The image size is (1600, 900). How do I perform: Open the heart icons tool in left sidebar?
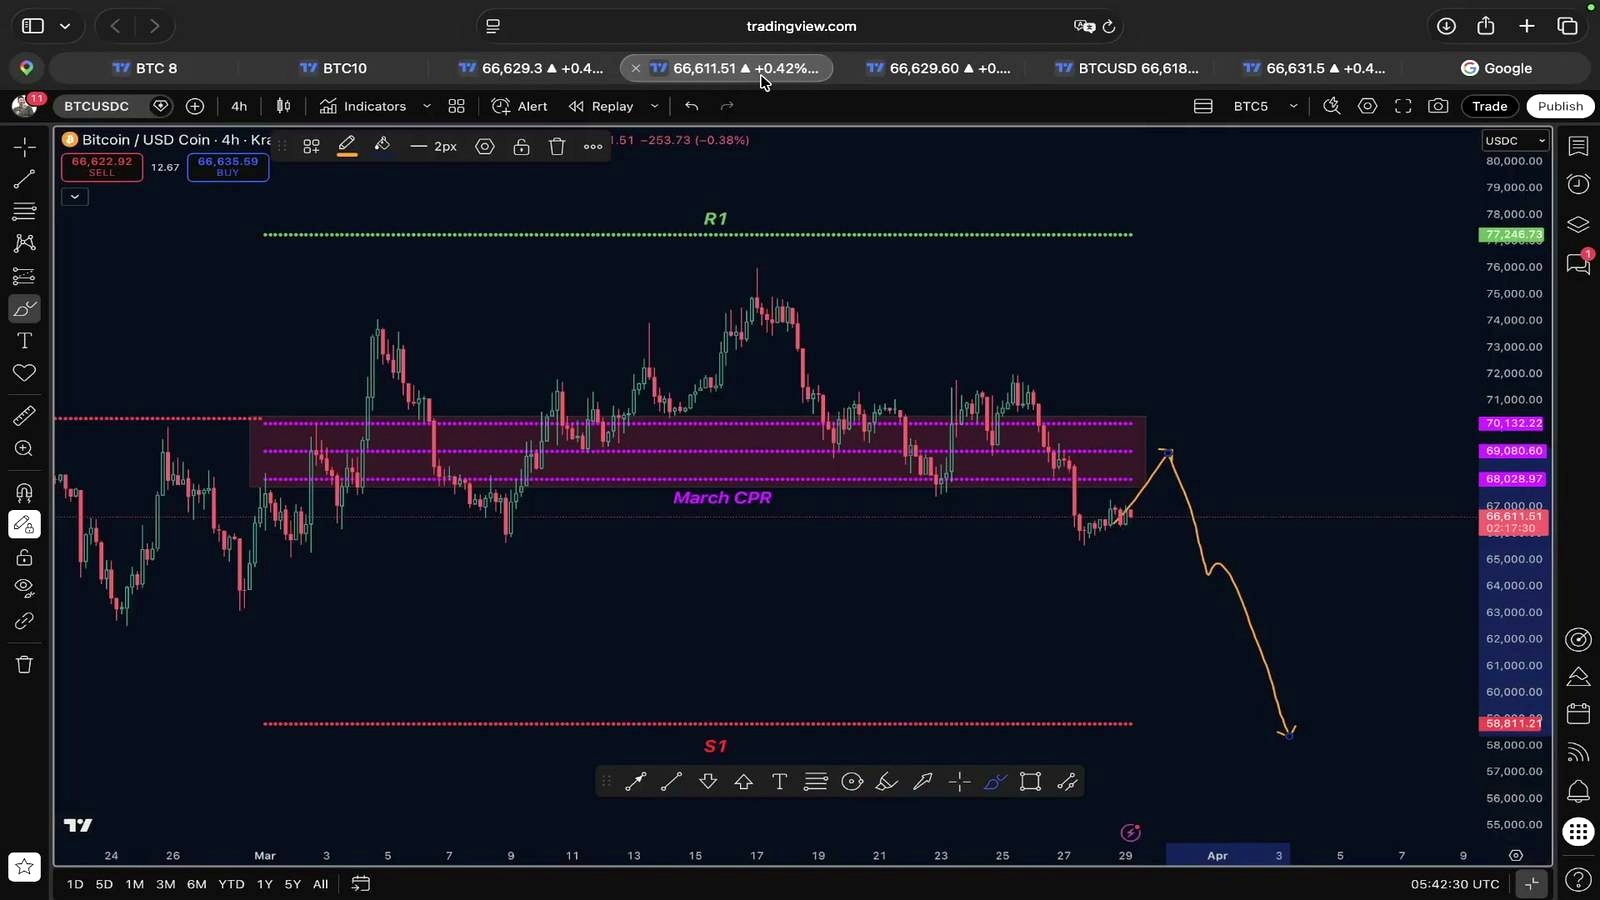pyautogui.click(x=24, y=373)
